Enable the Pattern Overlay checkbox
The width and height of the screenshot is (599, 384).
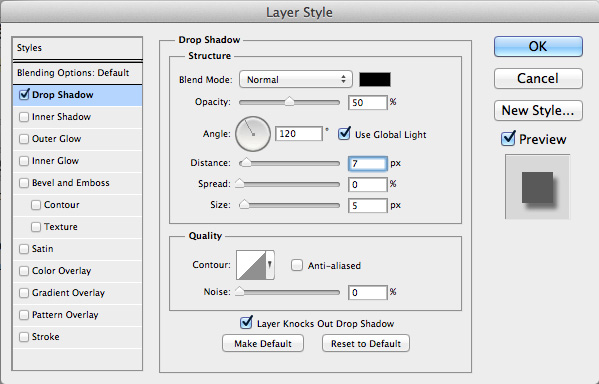pos(24,315)
